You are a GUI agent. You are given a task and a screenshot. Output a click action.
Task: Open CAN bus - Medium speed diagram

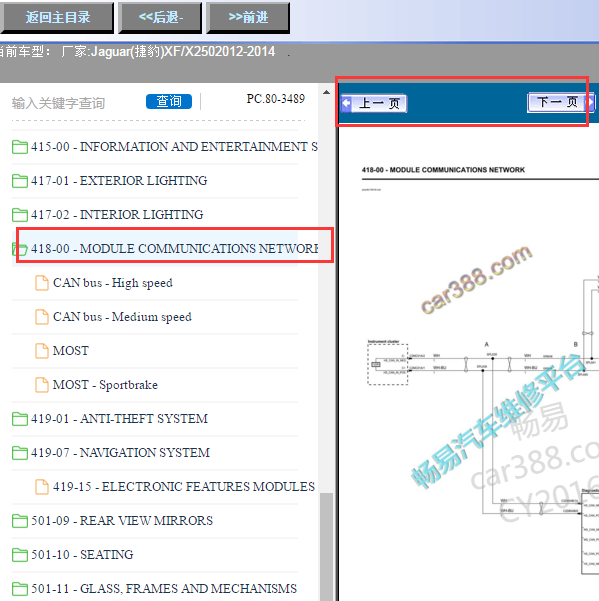pyautogui.click(x=122, y=317)
